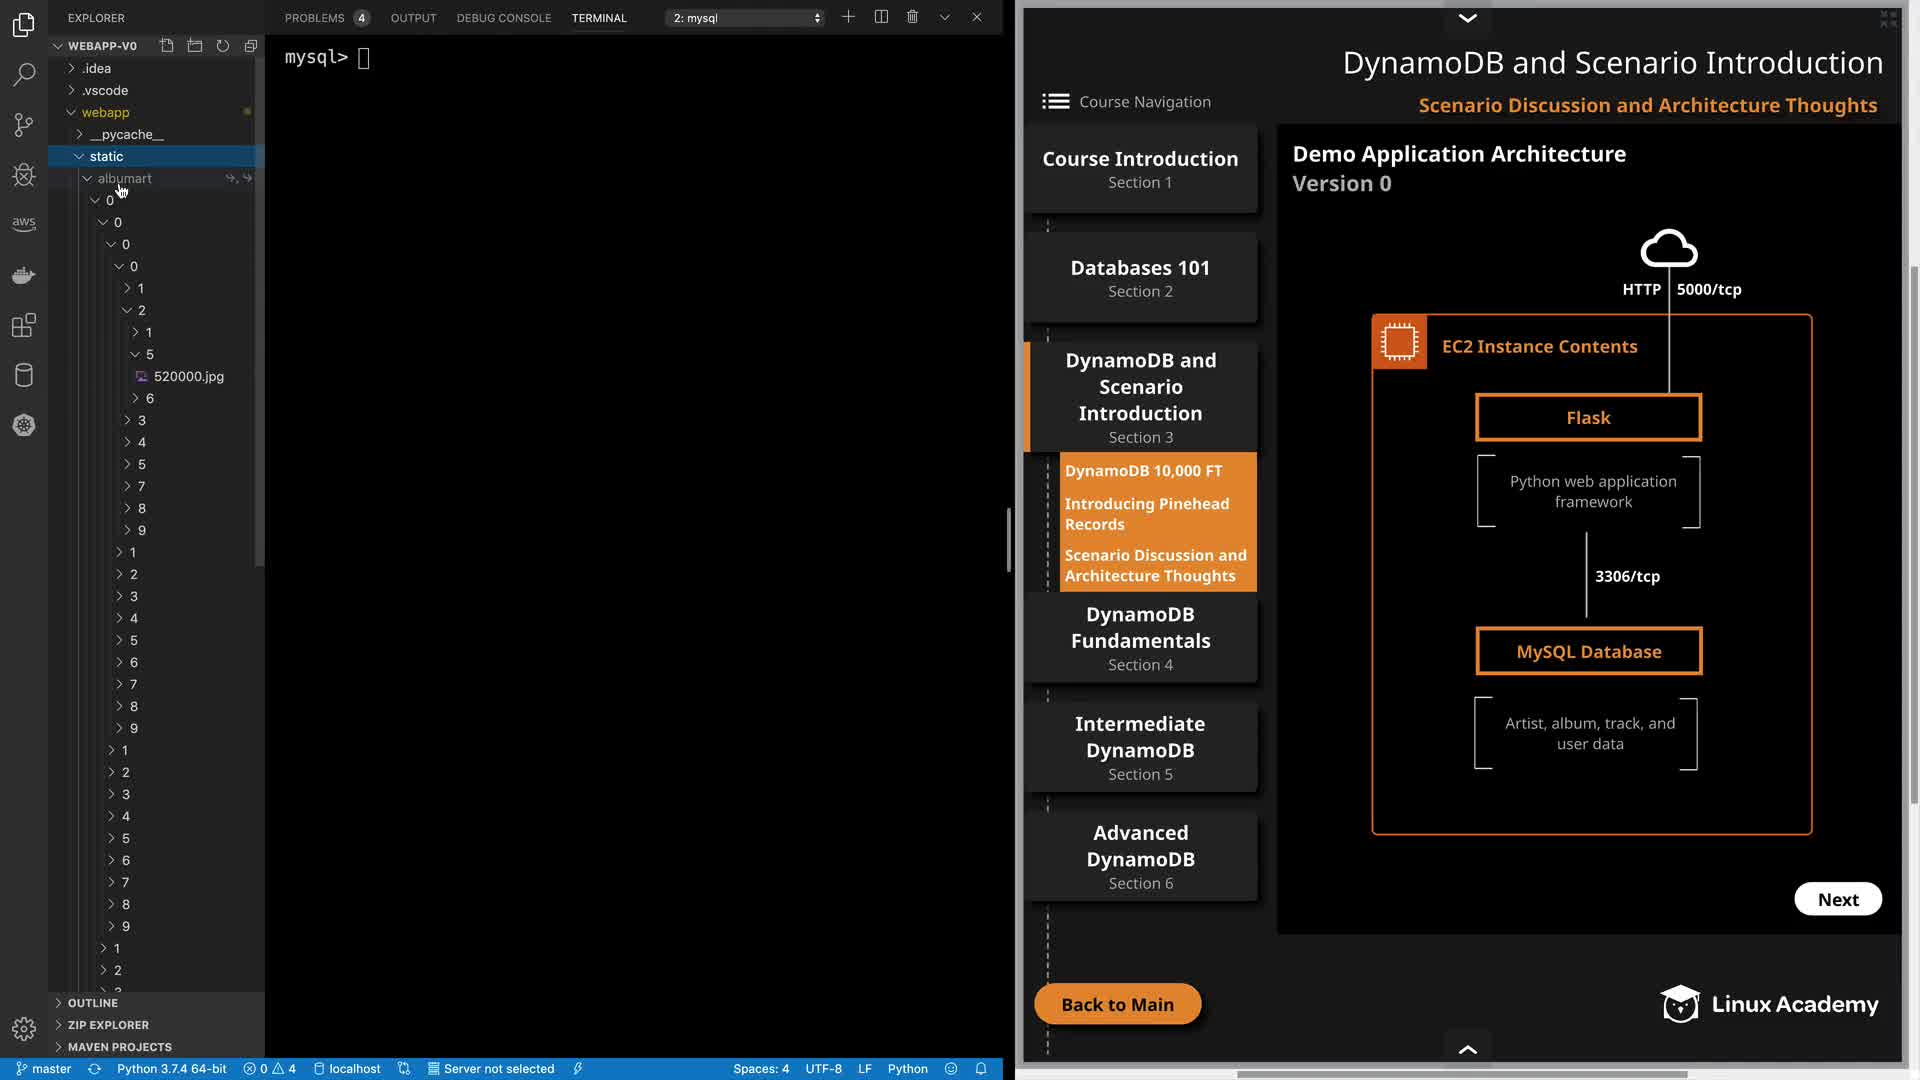The width and height of the screenshot is (1920, 1080).
Task: Click the Back to Main button
Action: click(x=1117, y=1004)
